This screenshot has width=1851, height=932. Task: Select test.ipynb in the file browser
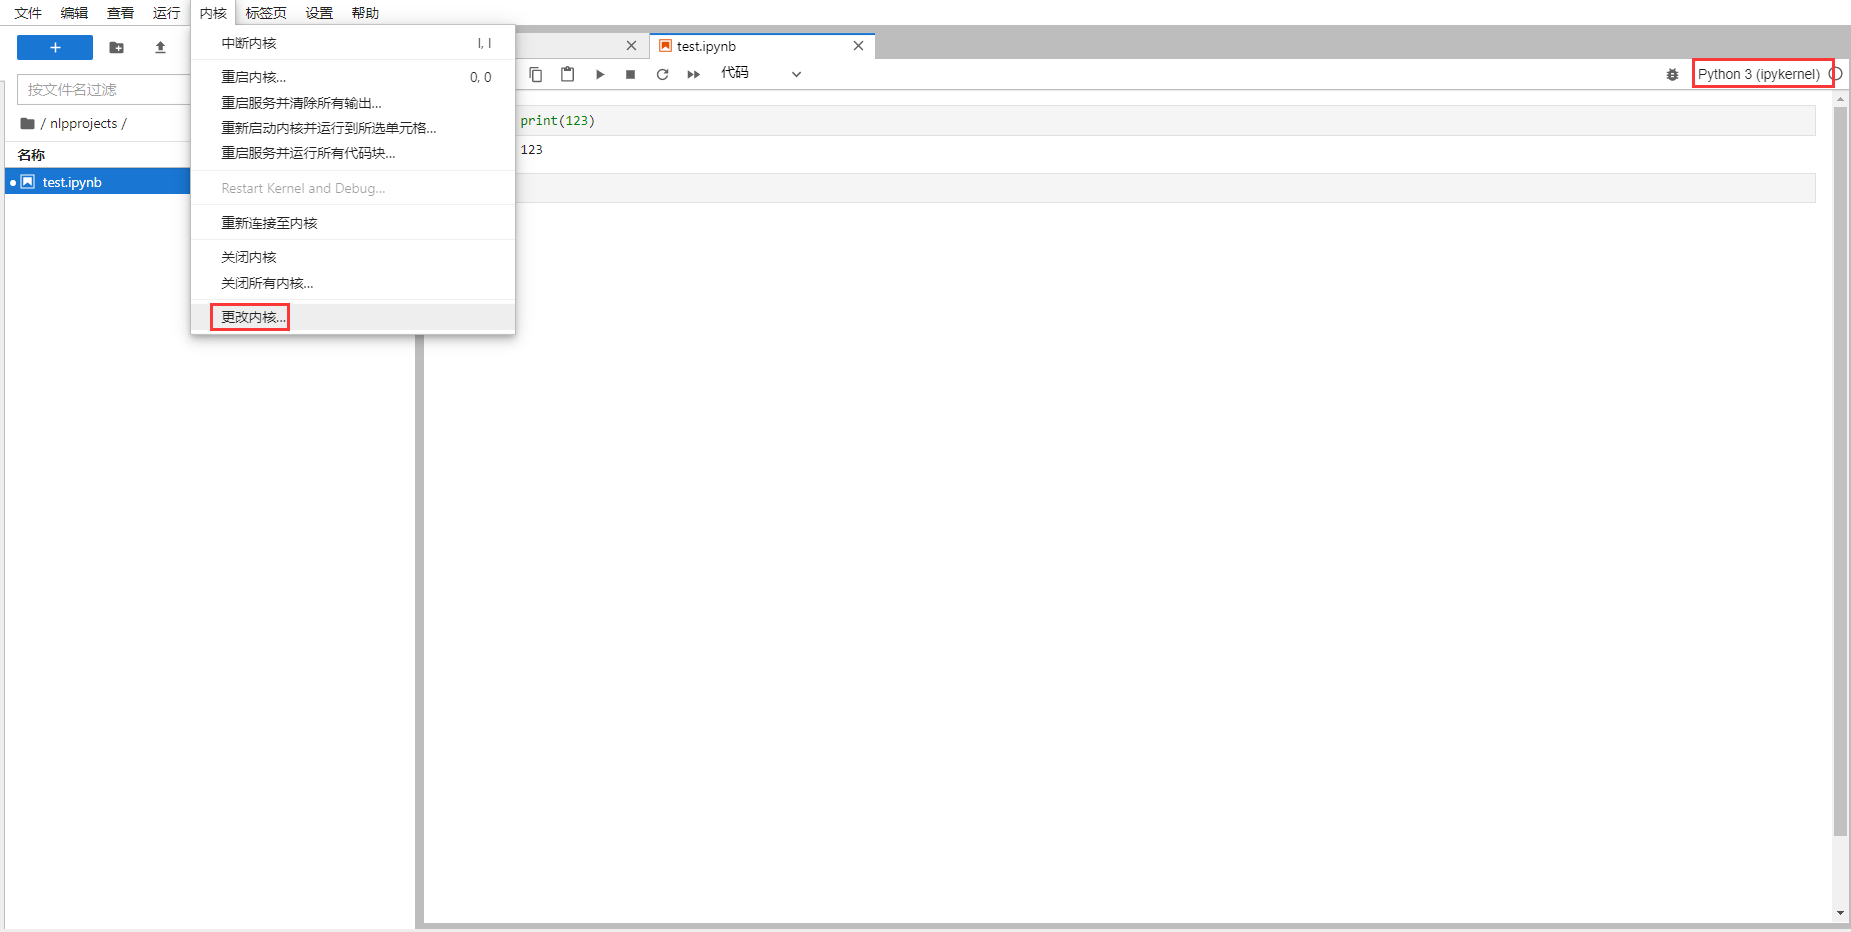pos(98,182)
